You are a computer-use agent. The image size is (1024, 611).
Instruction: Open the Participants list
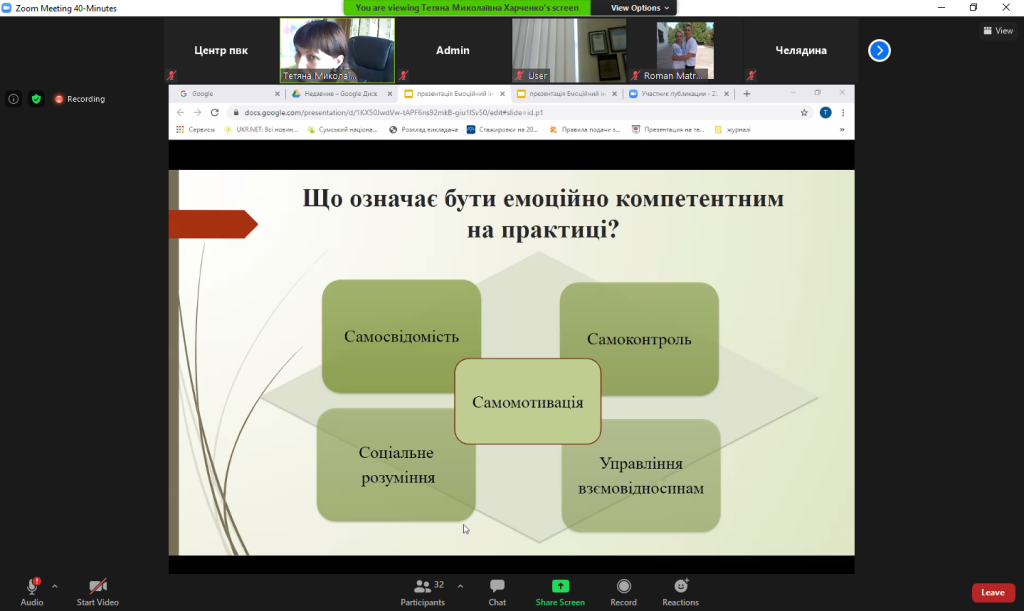click(423, 591)
